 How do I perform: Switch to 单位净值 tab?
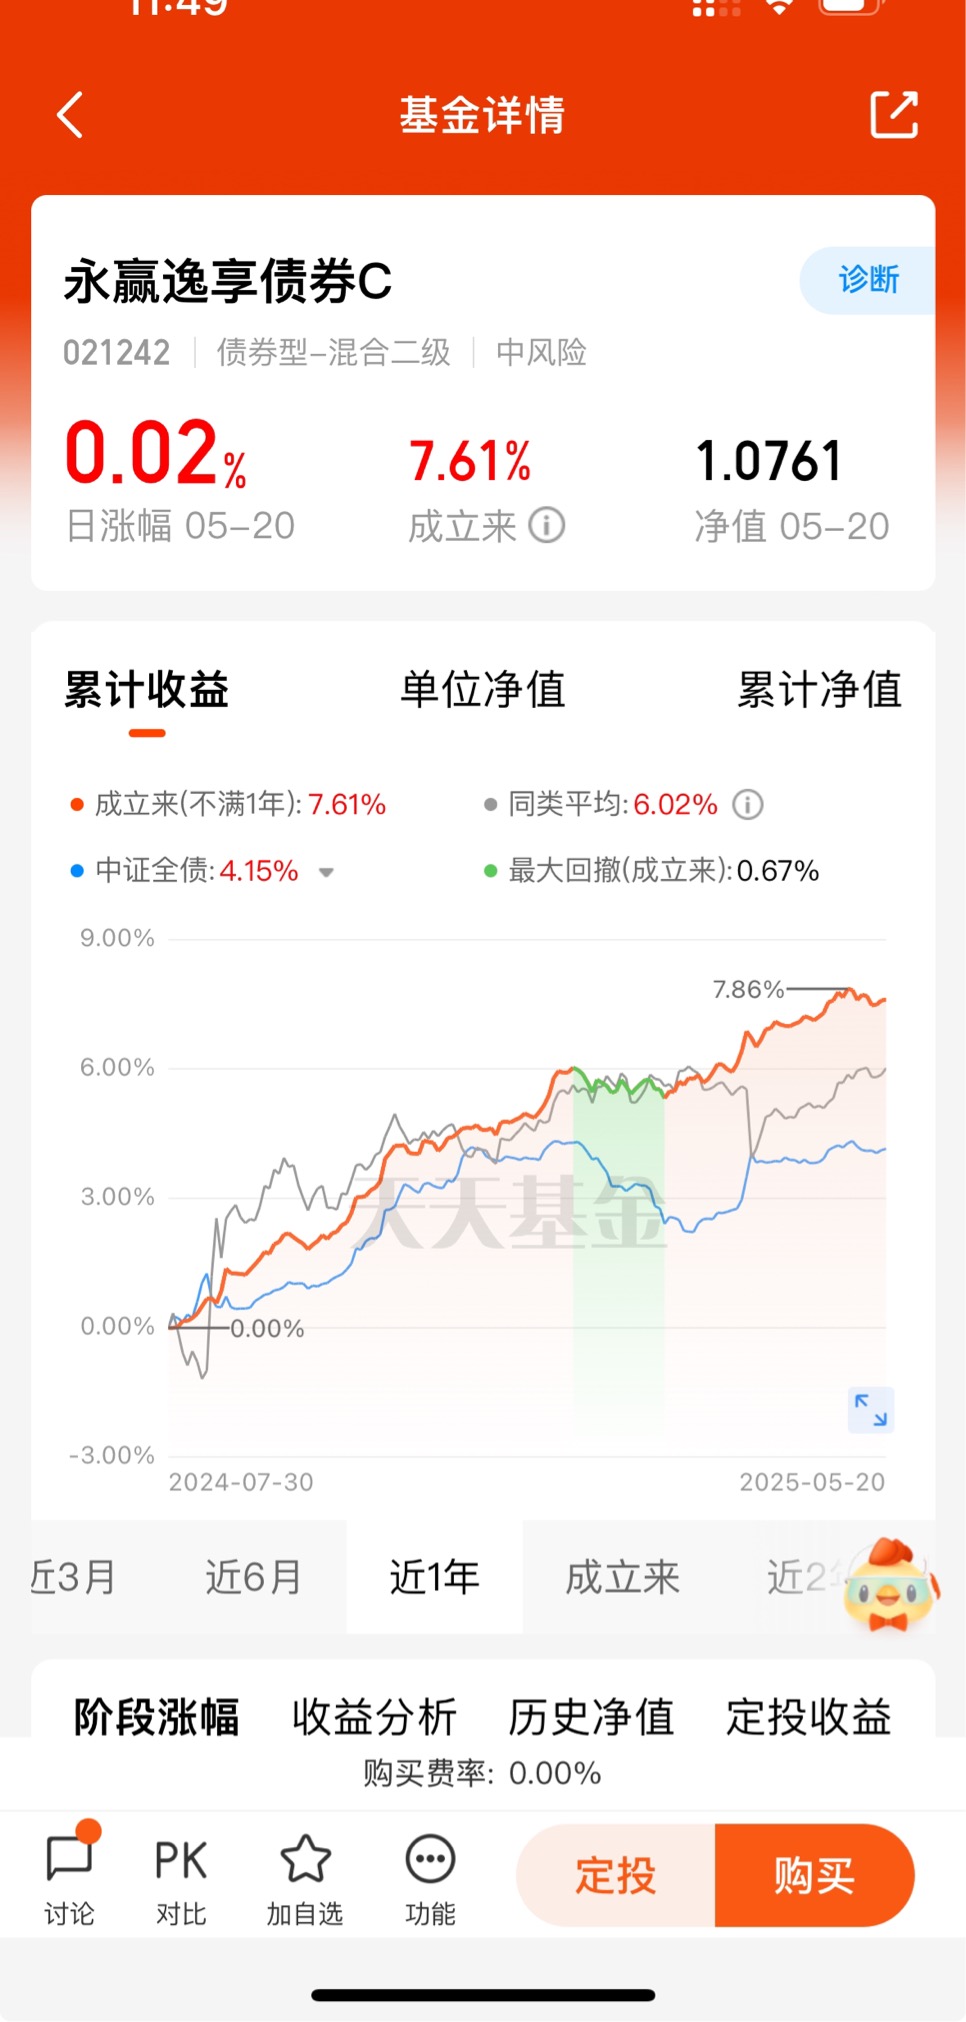tap(483, 690)
